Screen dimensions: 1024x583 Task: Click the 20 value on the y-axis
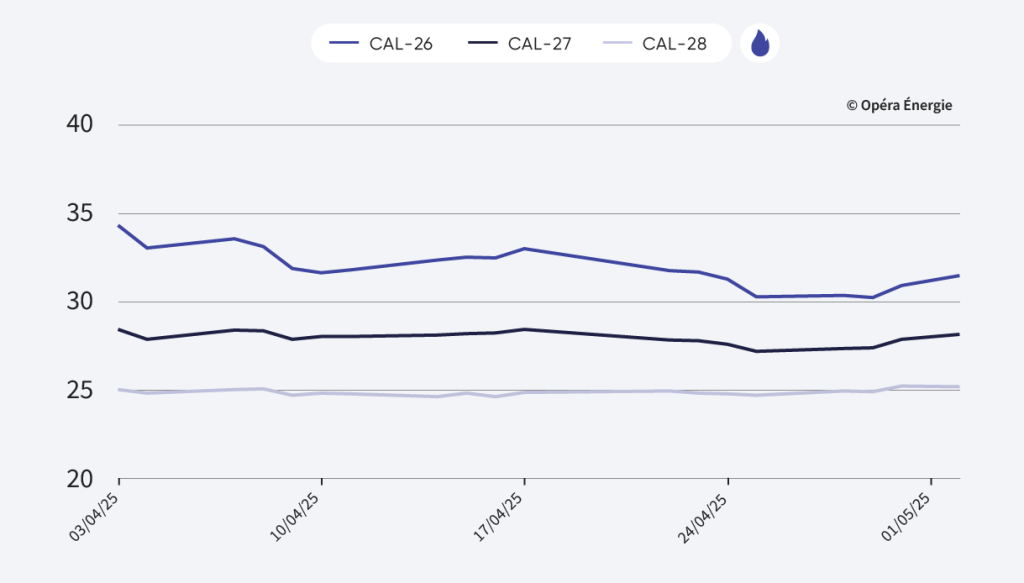[79, 479]
